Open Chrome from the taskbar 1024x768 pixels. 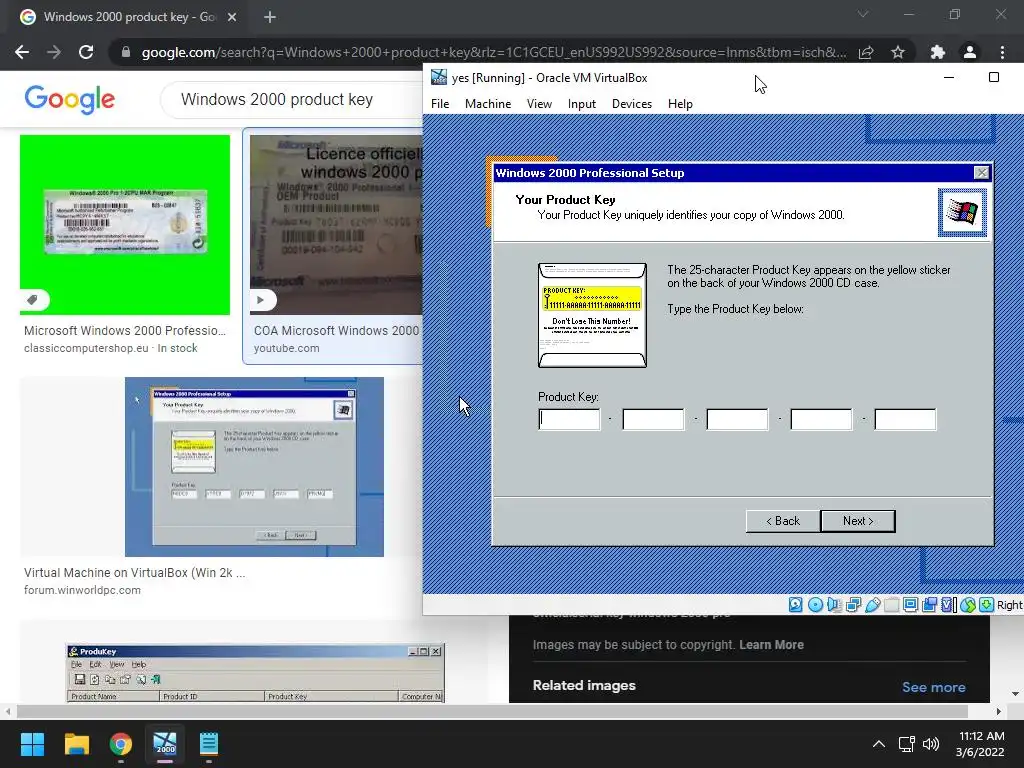(x=121, y=744)
